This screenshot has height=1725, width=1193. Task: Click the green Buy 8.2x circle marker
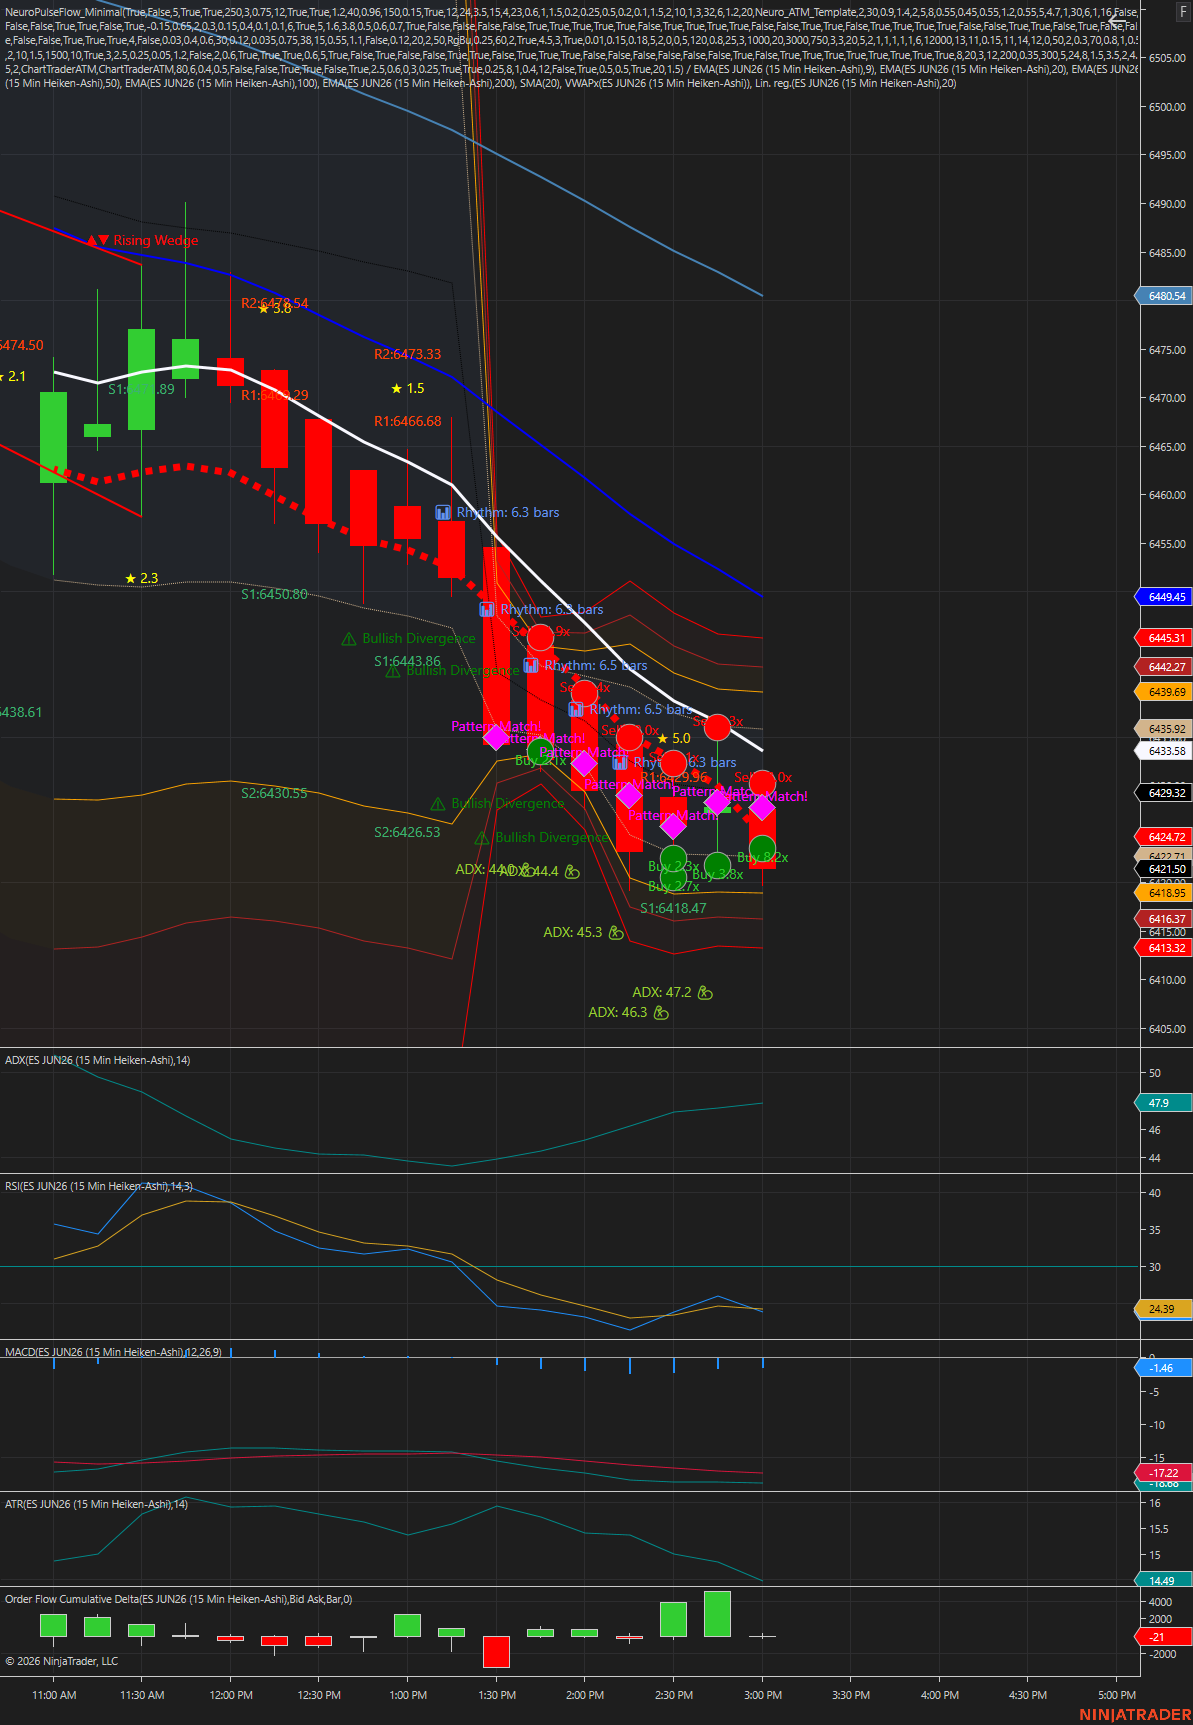coord(762,850)
